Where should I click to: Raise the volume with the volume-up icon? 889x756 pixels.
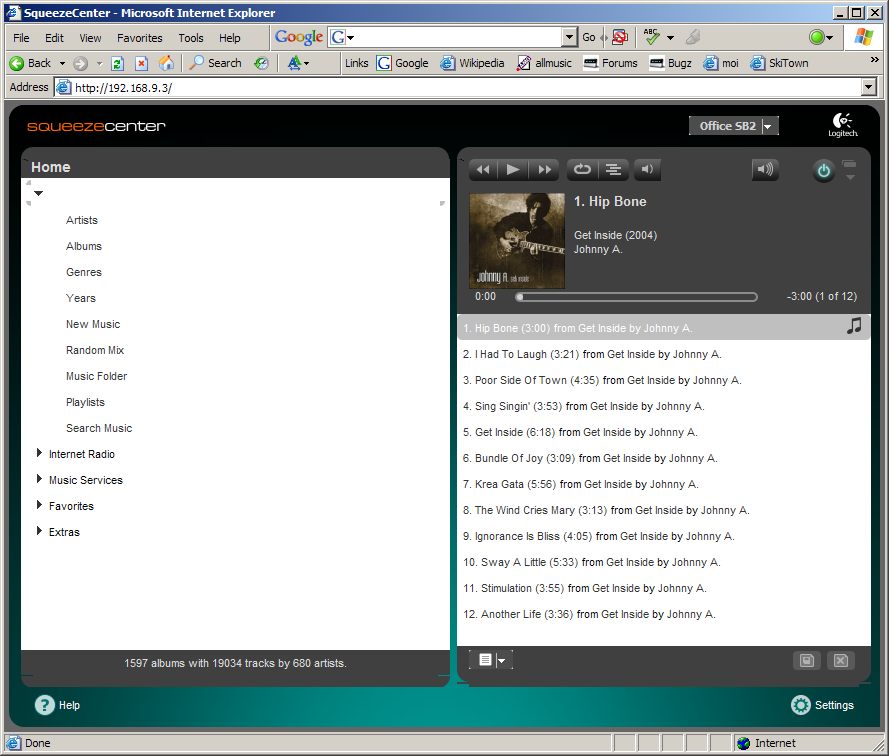(x=765, y=170)
